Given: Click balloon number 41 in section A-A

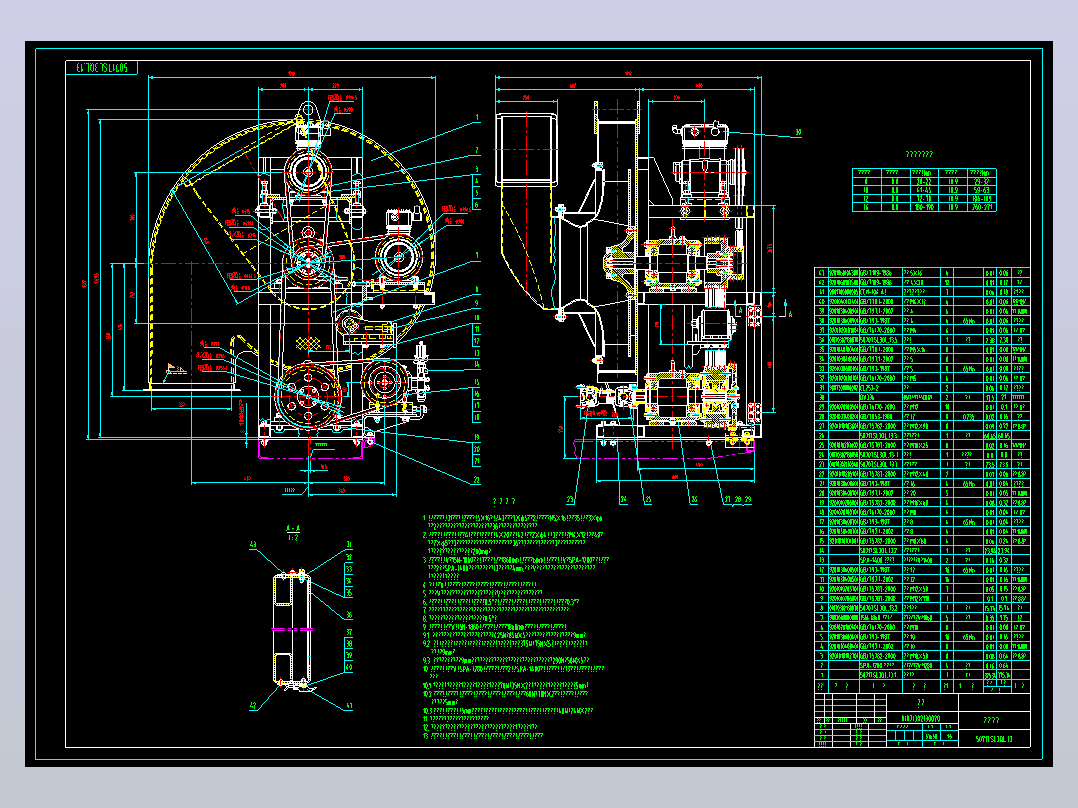Looking at the screenshot, I should tap(349, 706).
